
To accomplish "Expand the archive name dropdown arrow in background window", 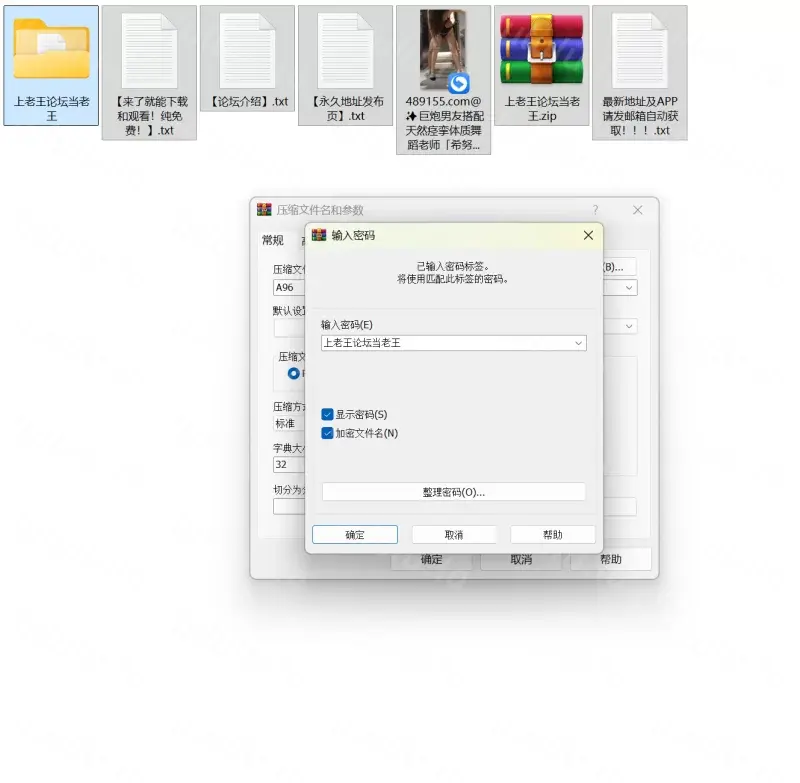I will (629, 288).
